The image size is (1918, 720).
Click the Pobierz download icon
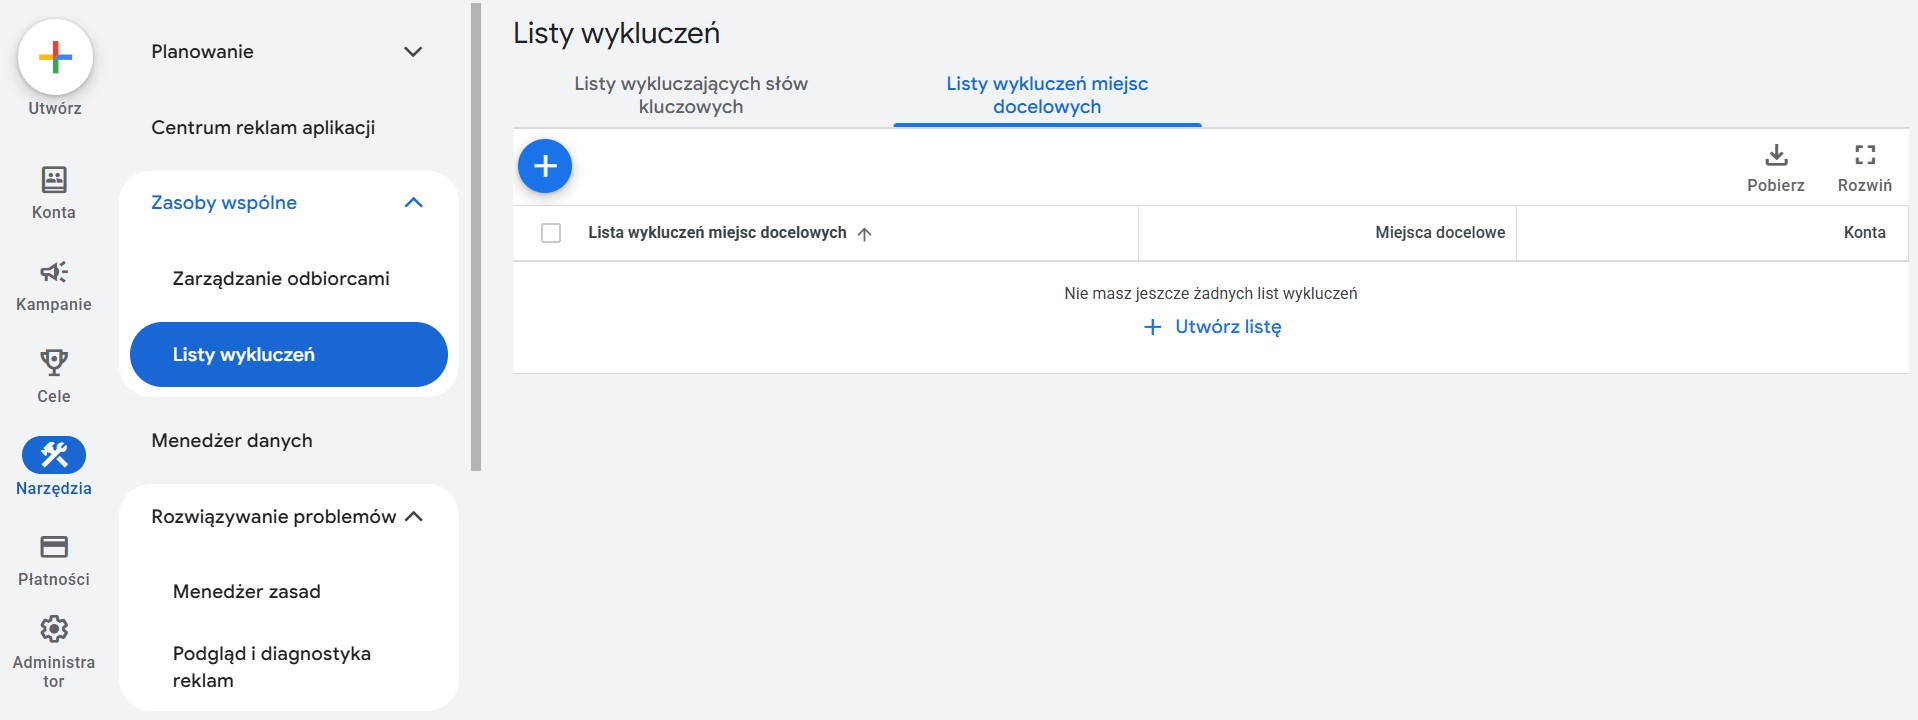click(1775, 156)
